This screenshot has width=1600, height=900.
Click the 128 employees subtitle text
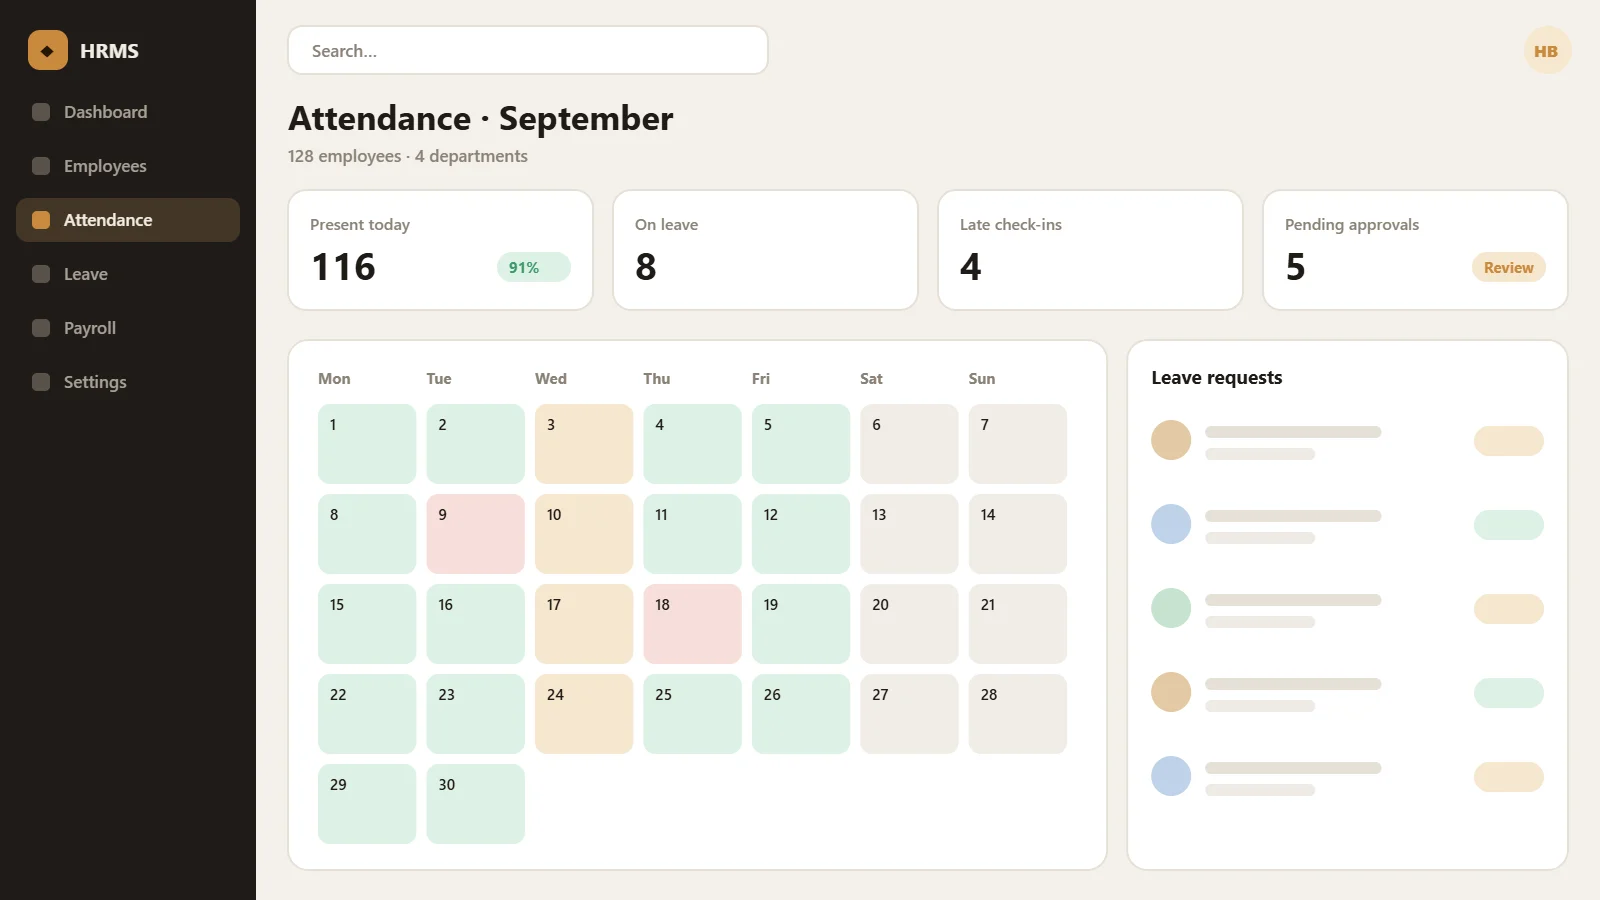[407, 156]
